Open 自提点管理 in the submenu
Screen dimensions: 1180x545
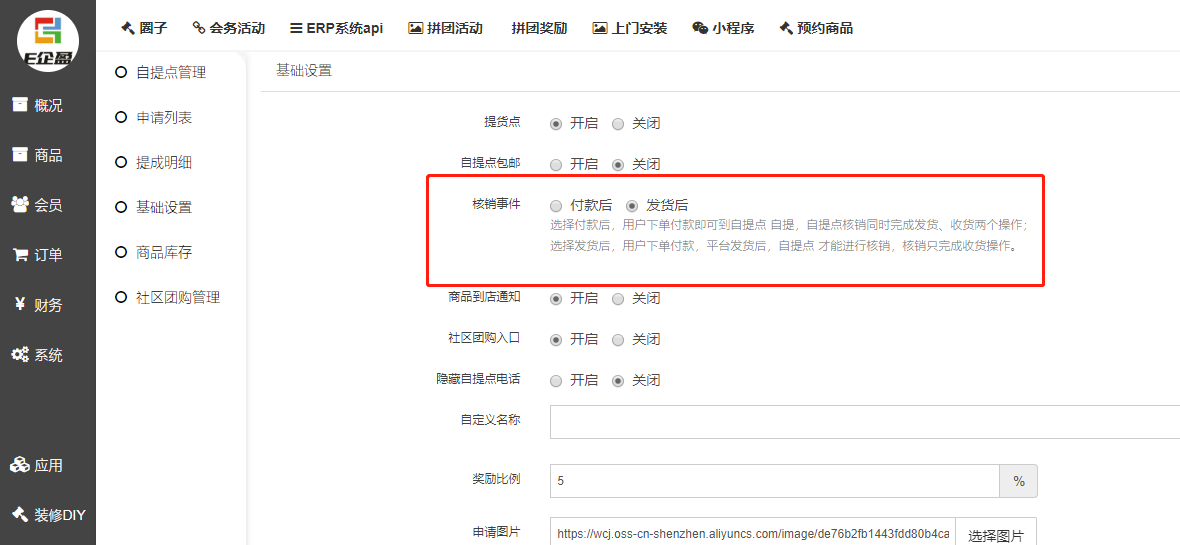pos(170,72)
